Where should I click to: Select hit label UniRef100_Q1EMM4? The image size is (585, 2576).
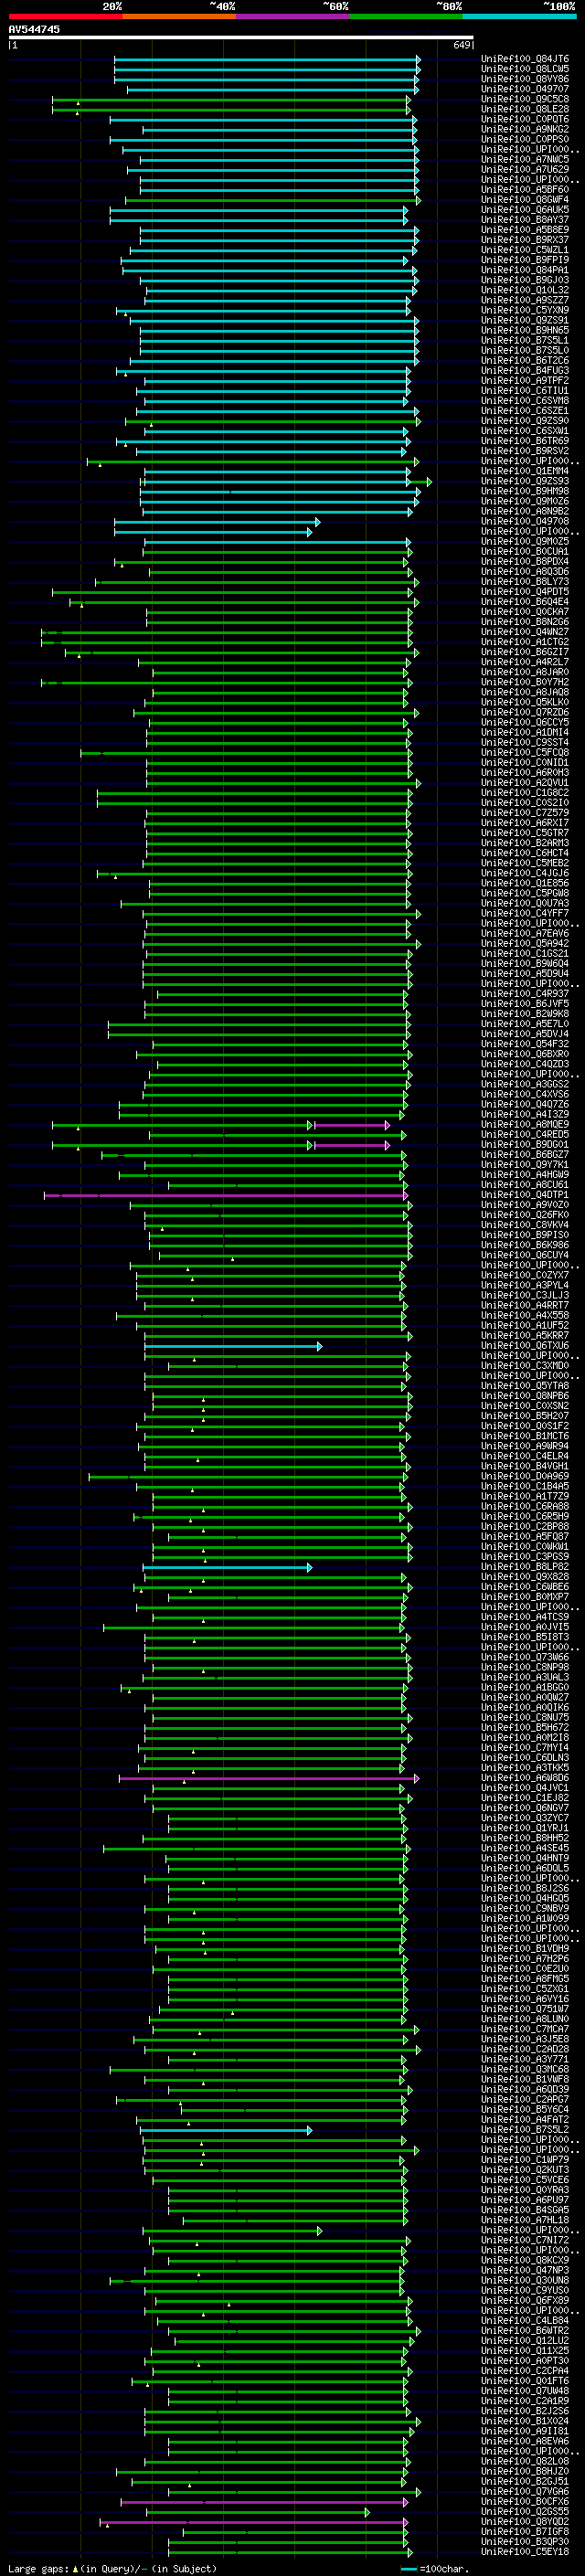(525, 471)
